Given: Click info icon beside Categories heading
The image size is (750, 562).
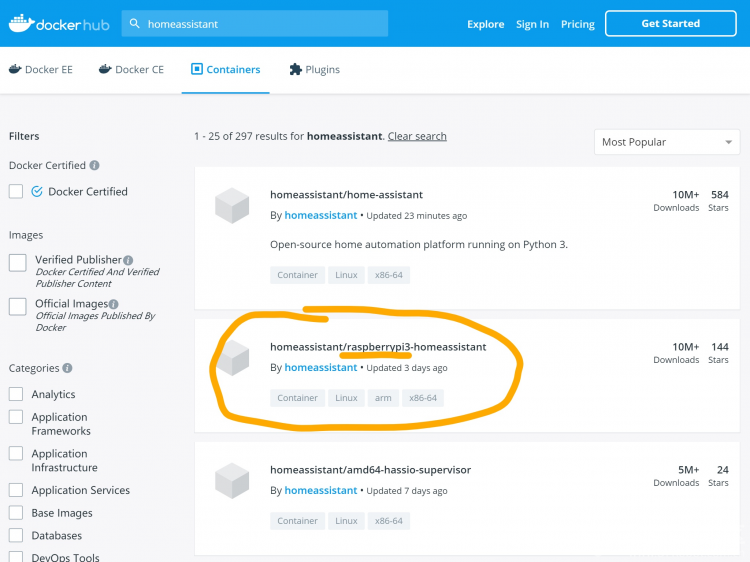Looking at the screenshot, I should (67, 368).
